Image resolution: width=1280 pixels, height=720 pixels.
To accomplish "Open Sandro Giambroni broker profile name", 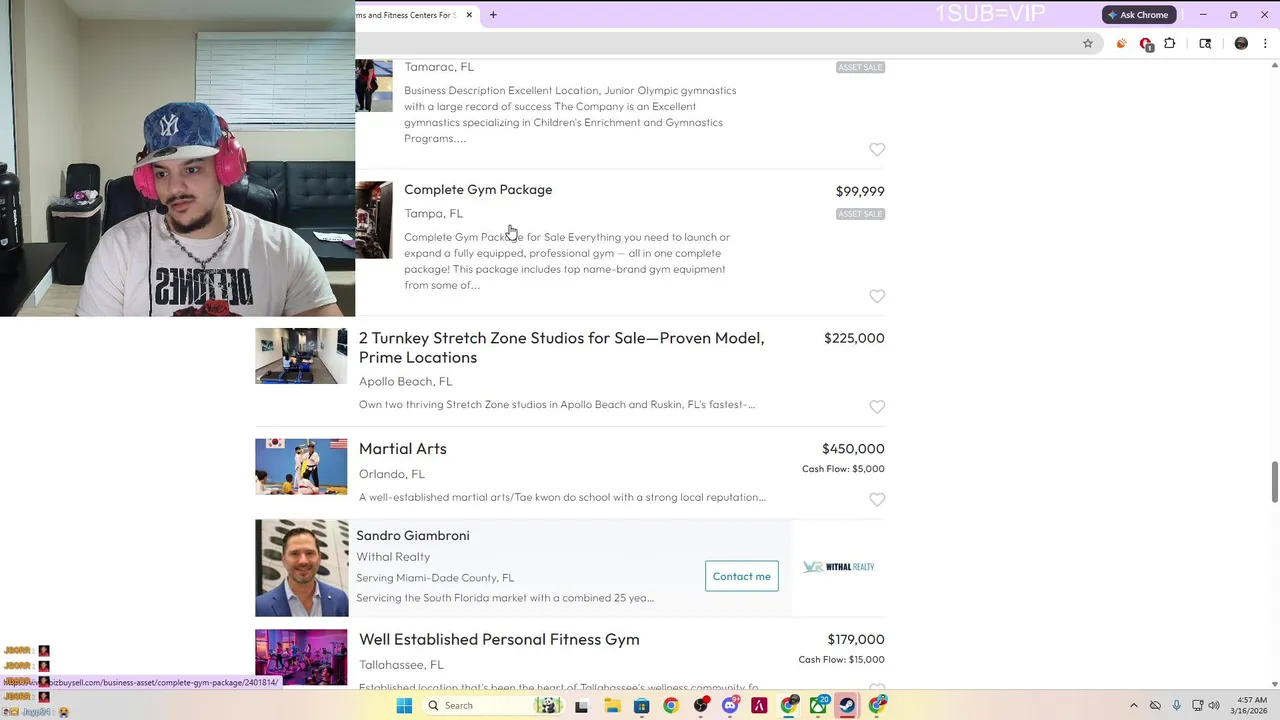I will click(413, 536).
